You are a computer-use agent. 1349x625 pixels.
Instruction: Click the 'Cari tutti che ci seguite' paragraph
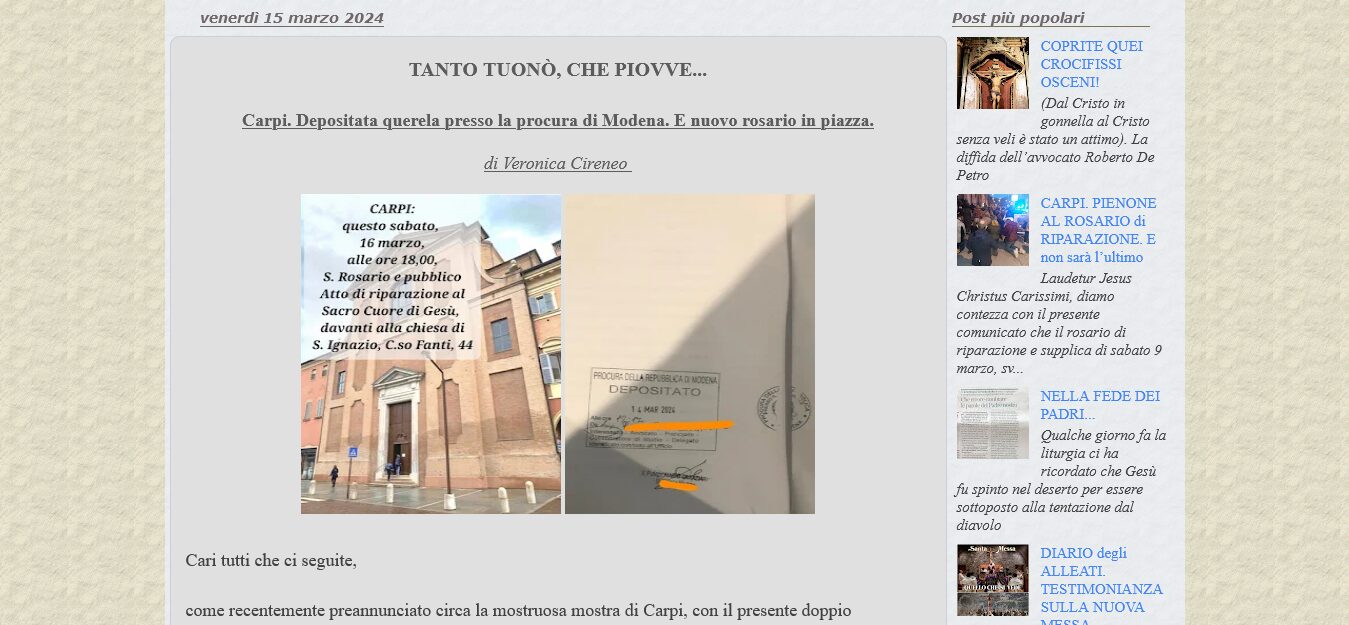[x=271, y=560]
